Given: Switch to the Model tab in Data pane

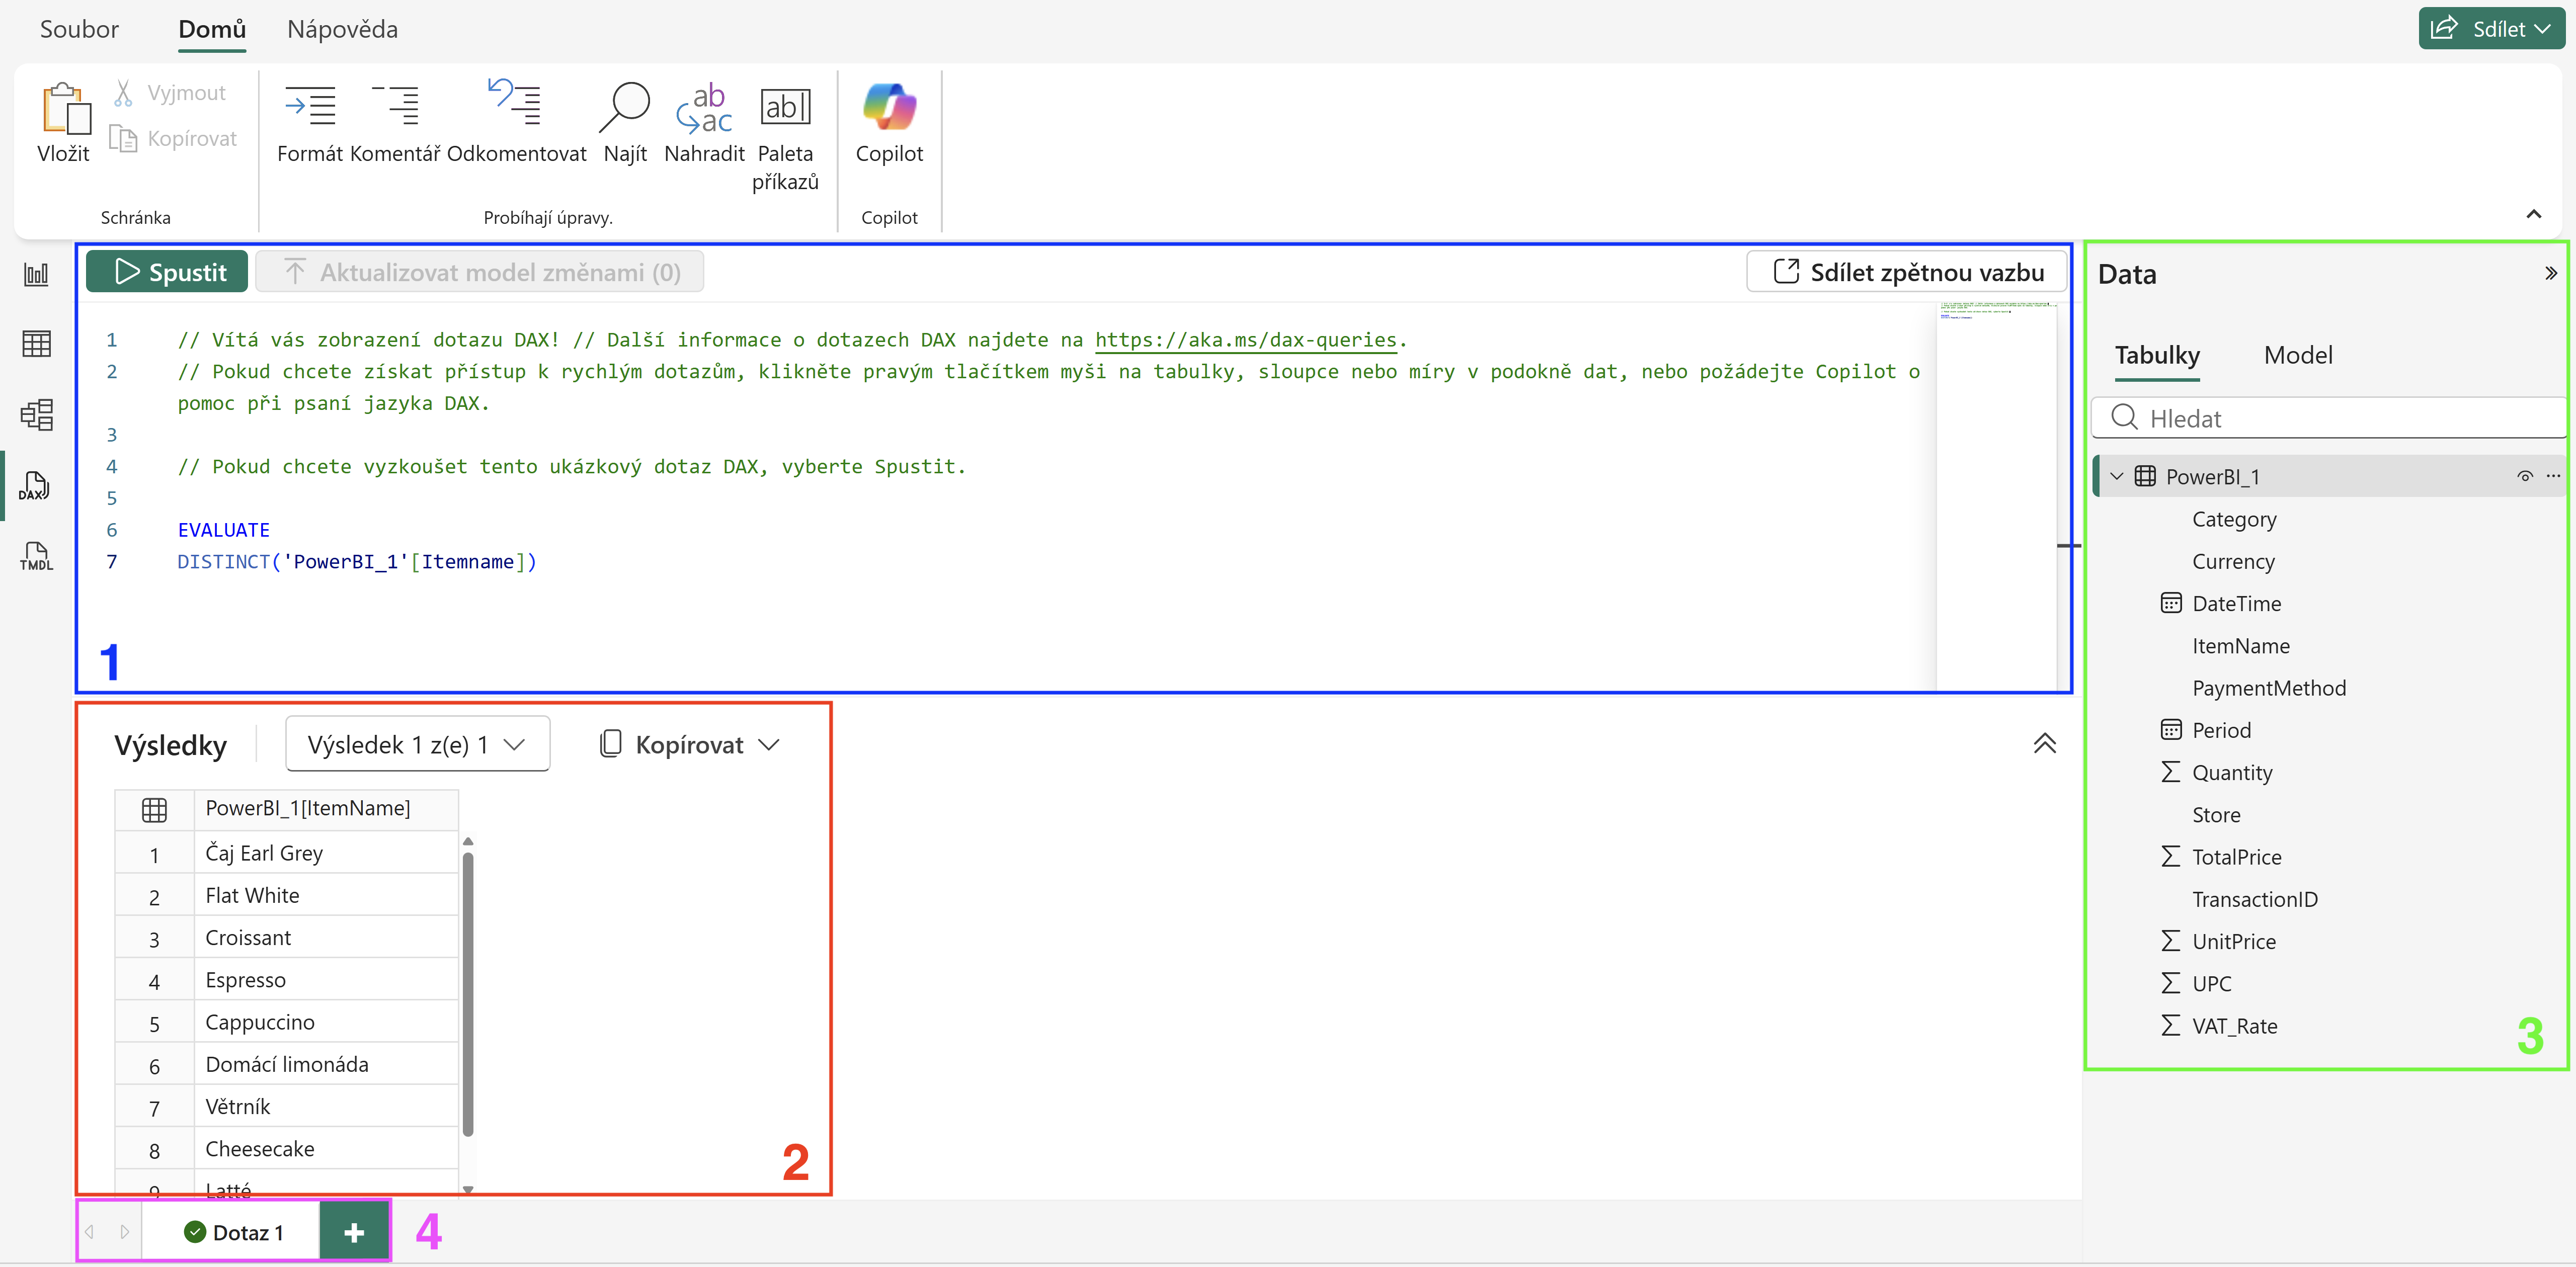Looking at the screenshot, I should pos(2297,355).
